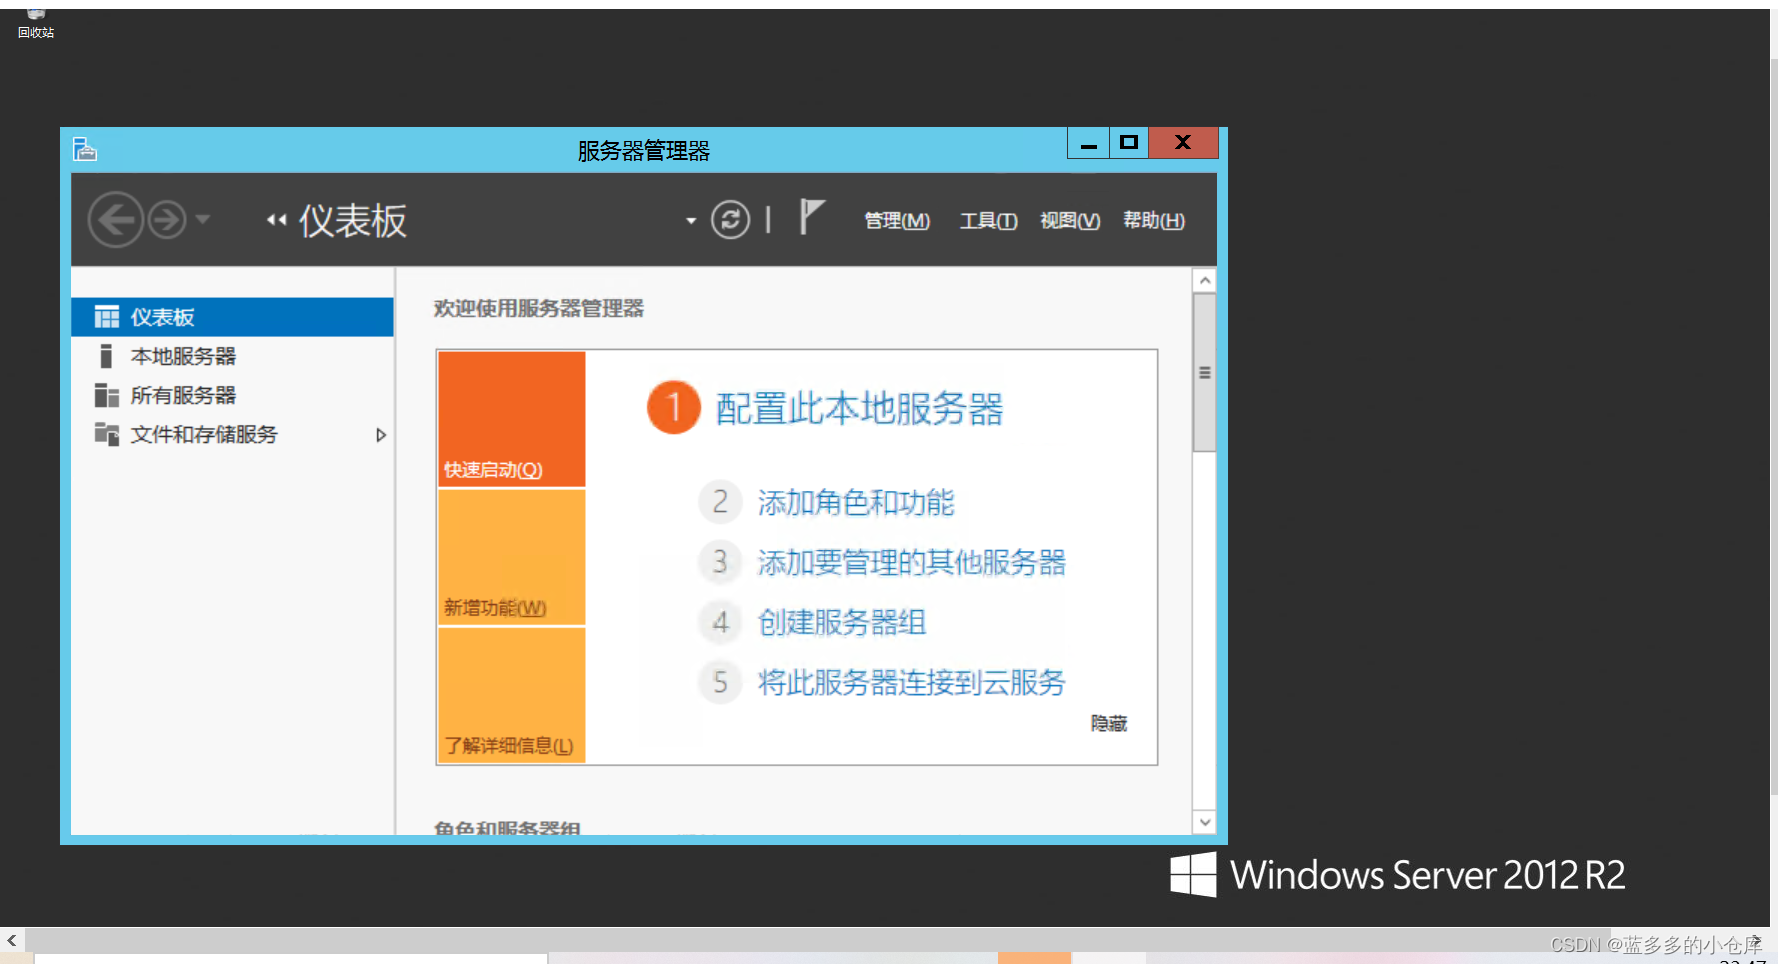Click the orange step 1 circle
Viewport: 1778px width, 964px height.
(x=674, y=407)
